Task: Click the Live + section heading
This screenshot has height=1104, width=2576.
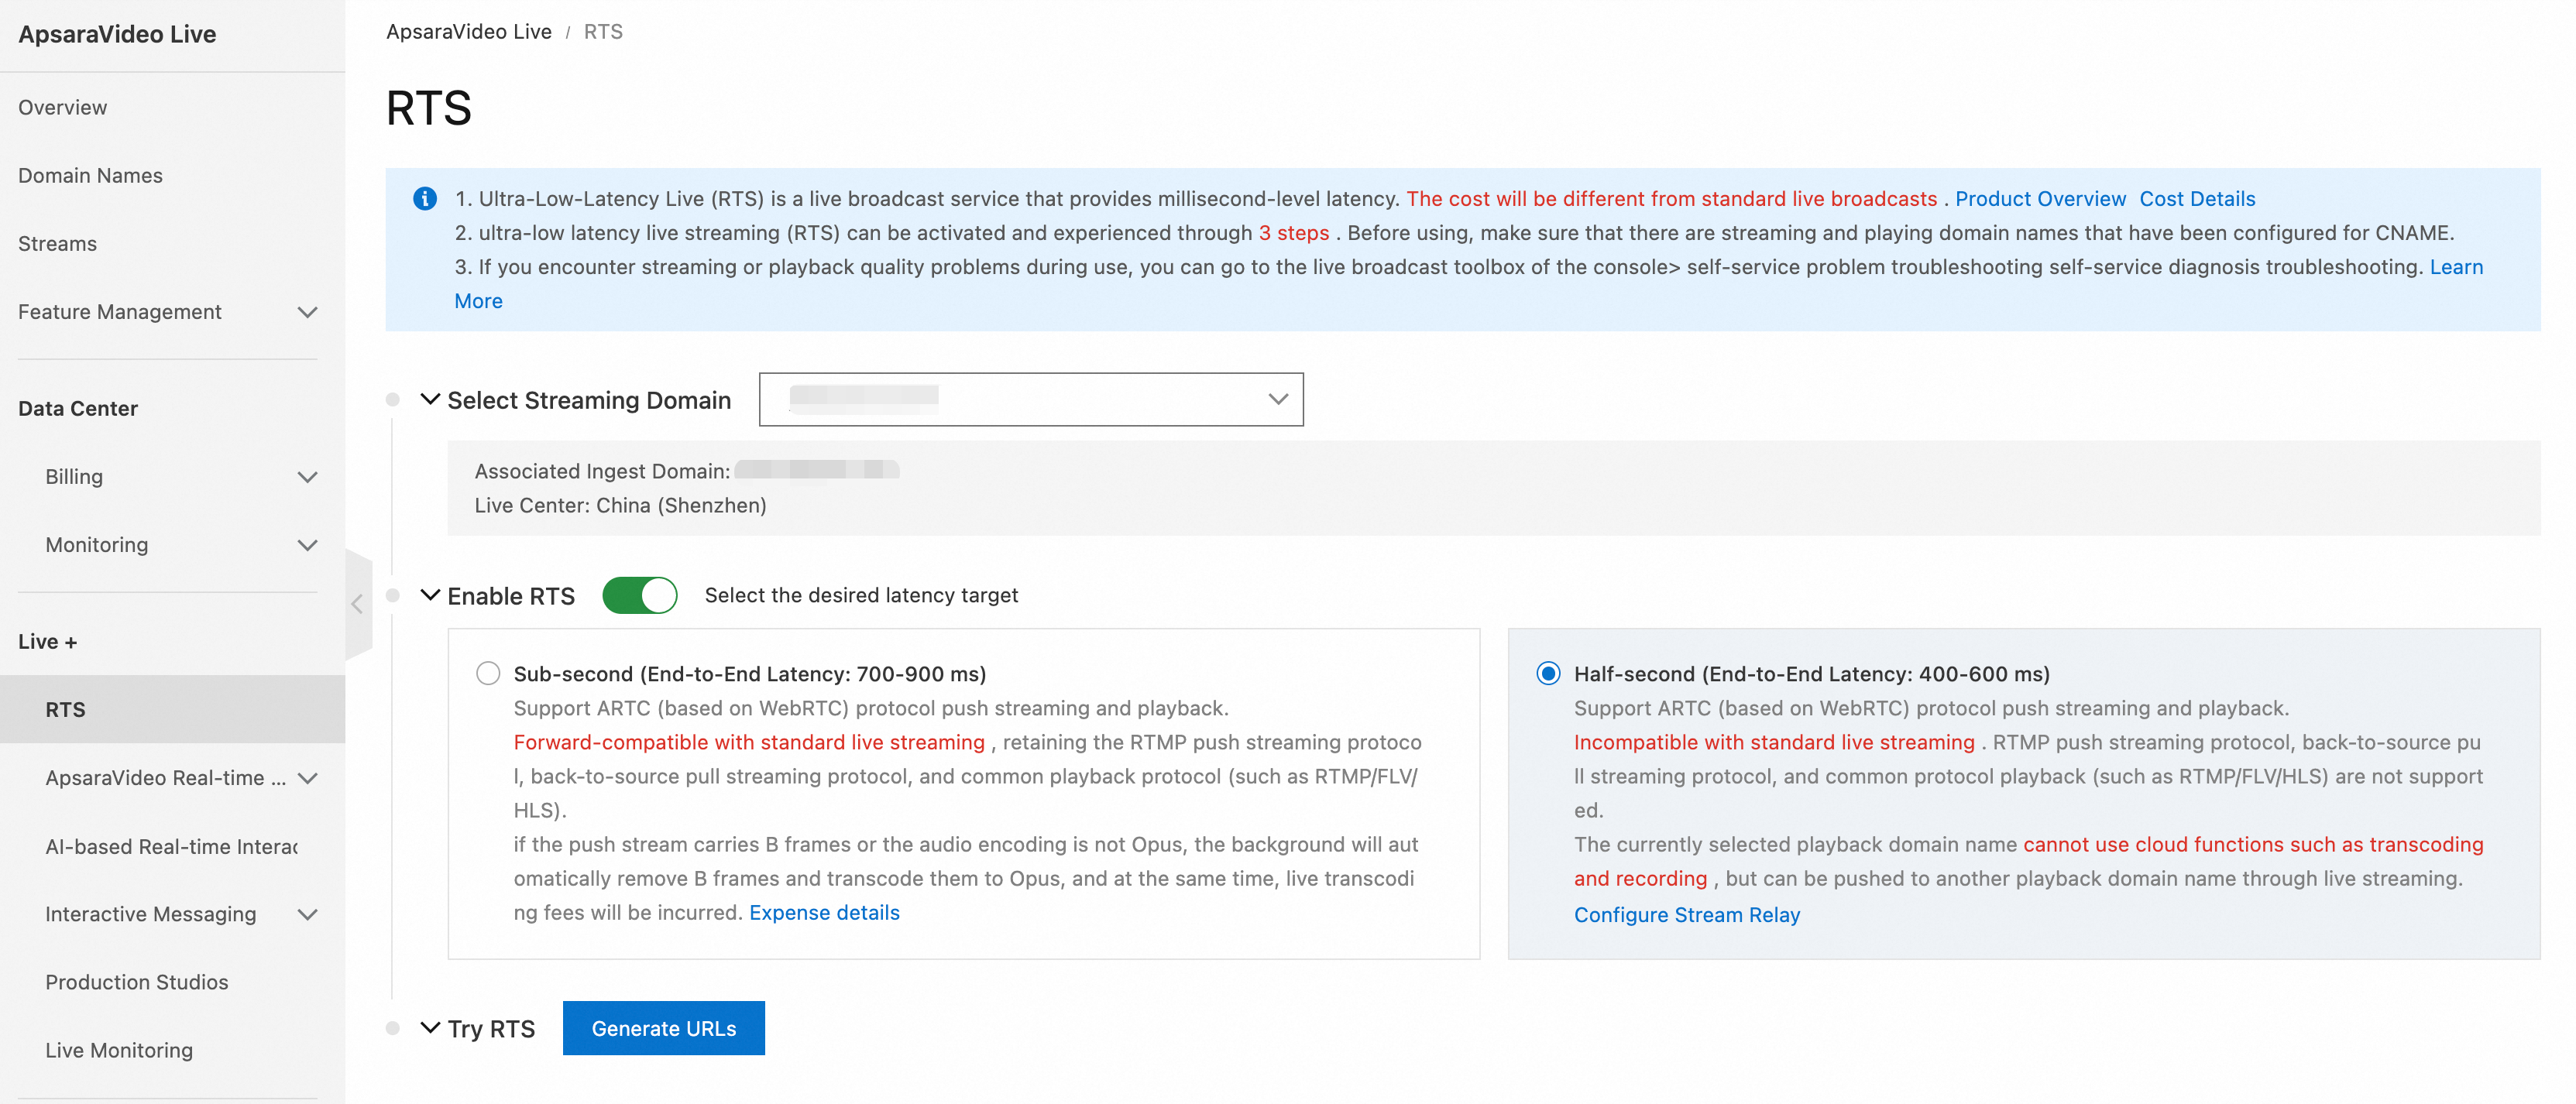Action: pos(48,641)
